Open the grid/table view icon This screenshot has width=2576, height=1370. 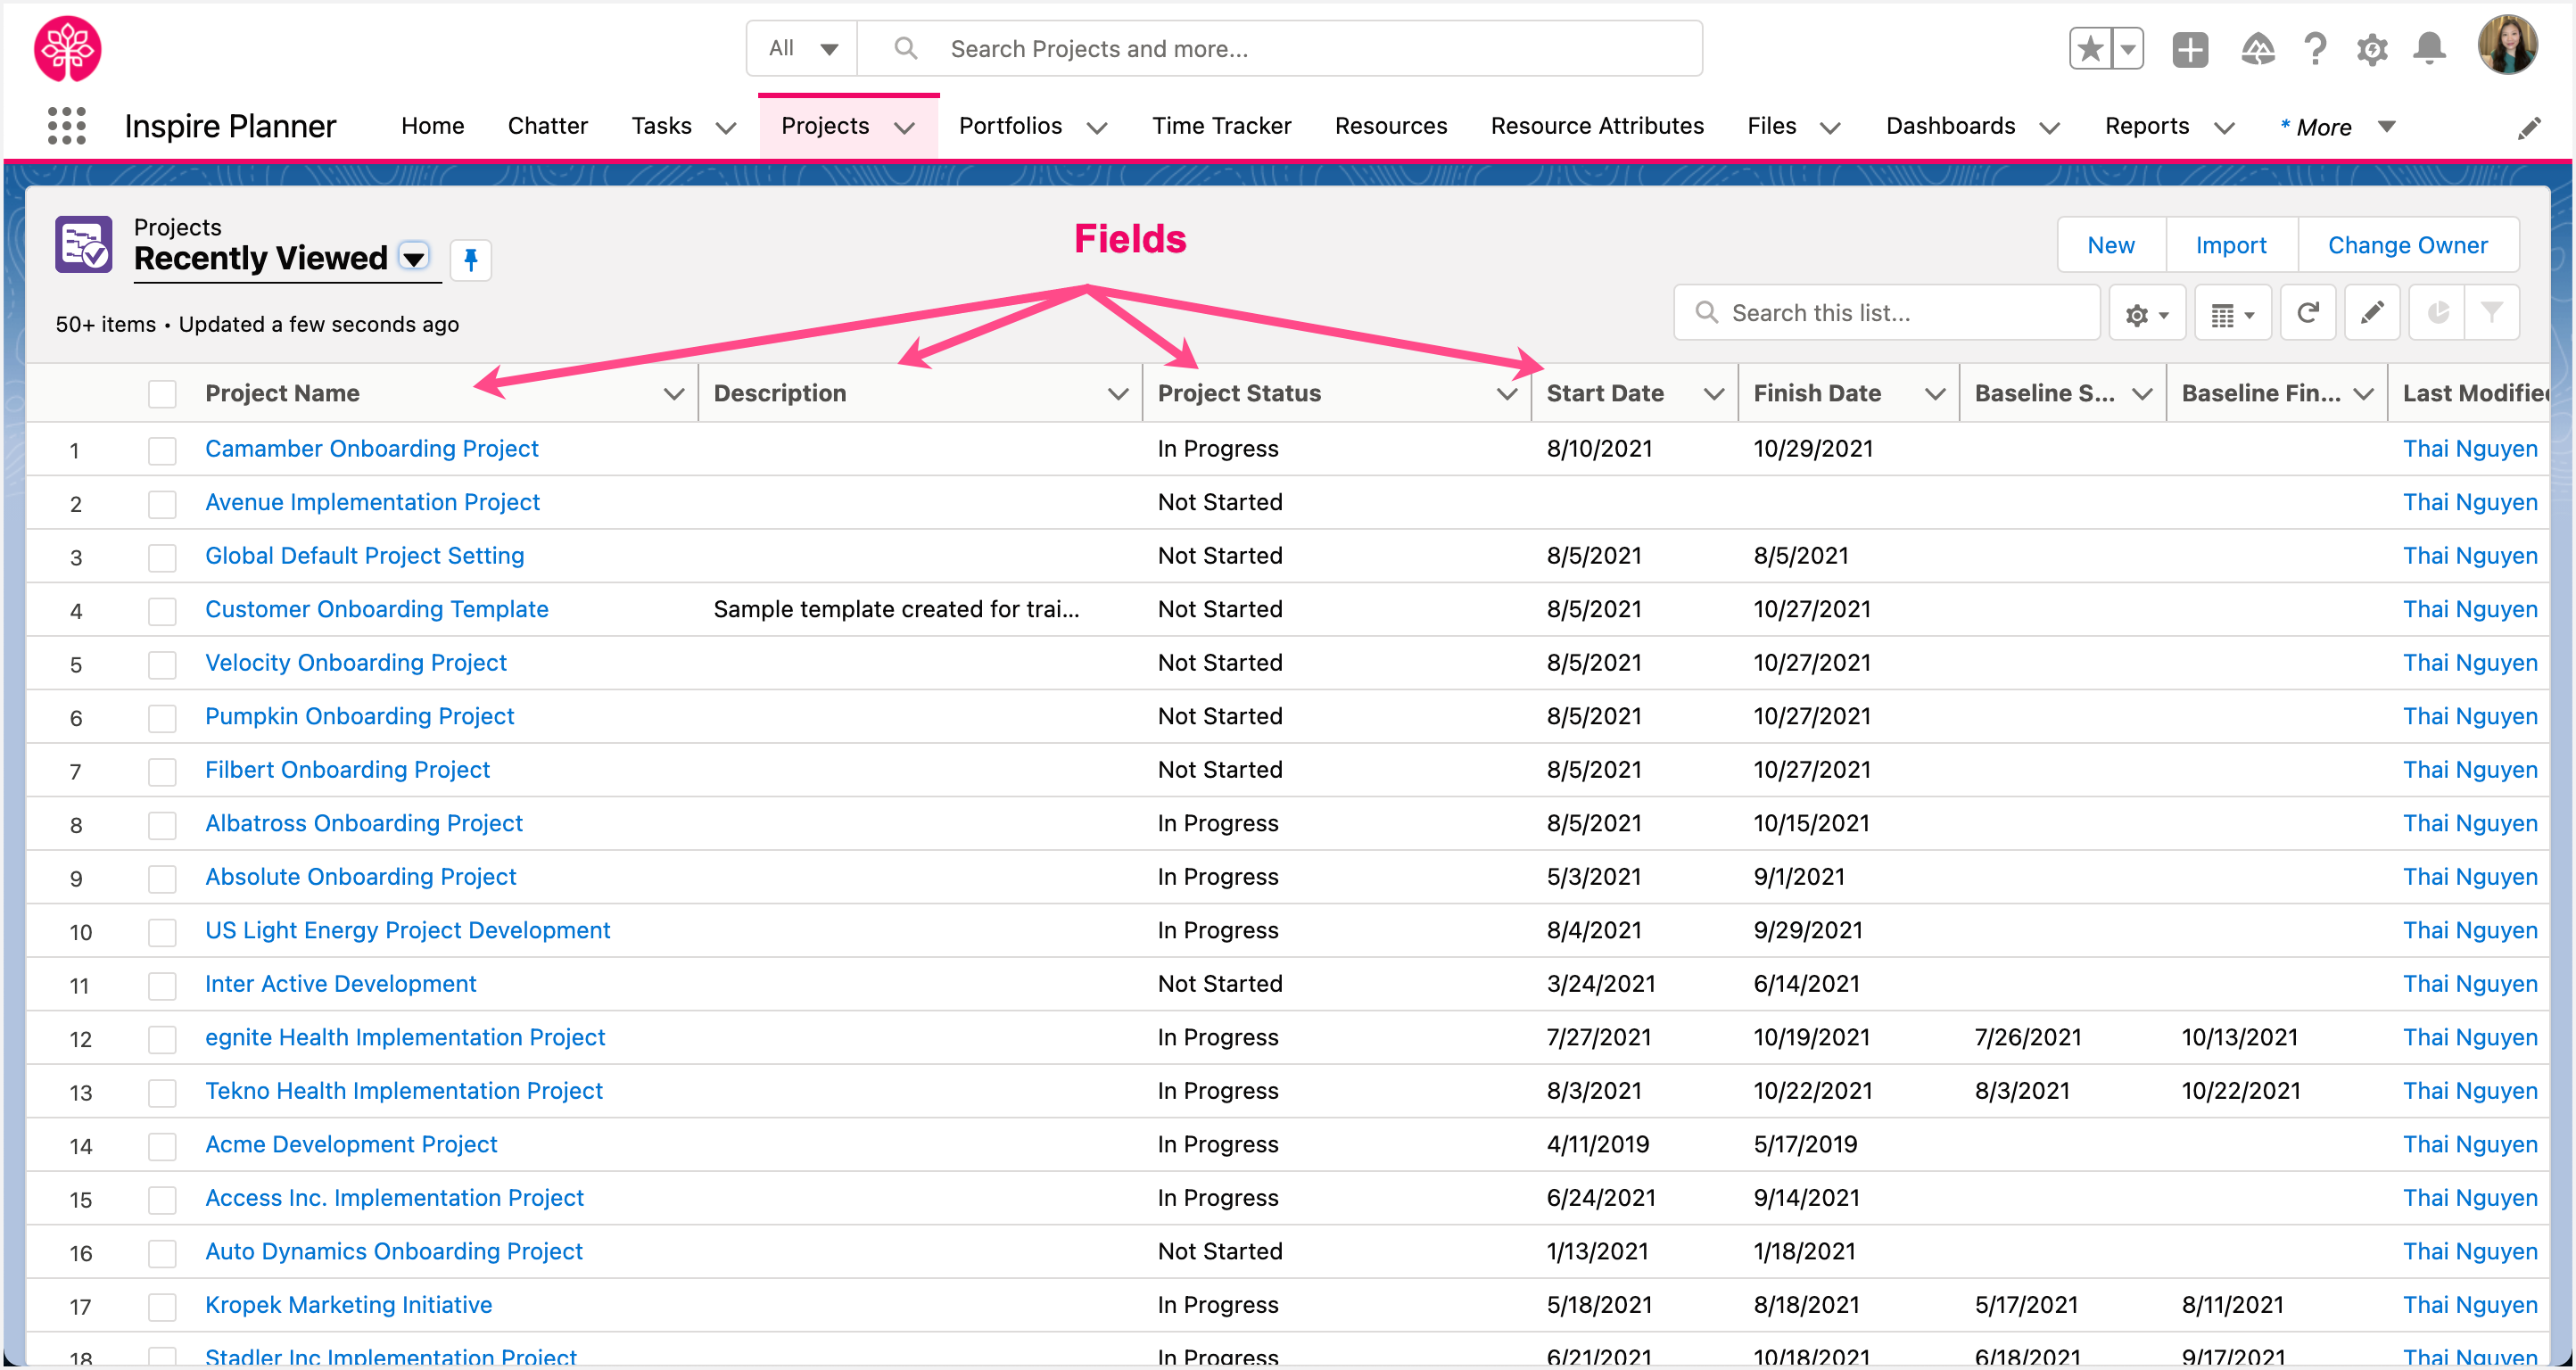(2228, 312)
